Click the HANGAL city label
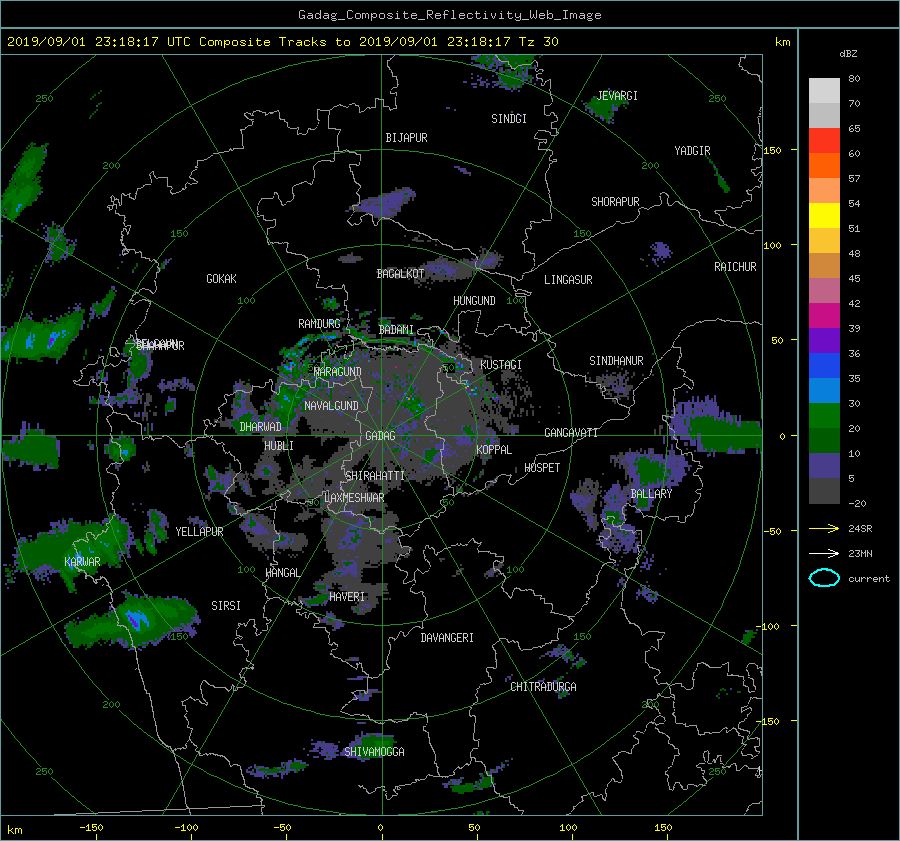 [282, 573]
